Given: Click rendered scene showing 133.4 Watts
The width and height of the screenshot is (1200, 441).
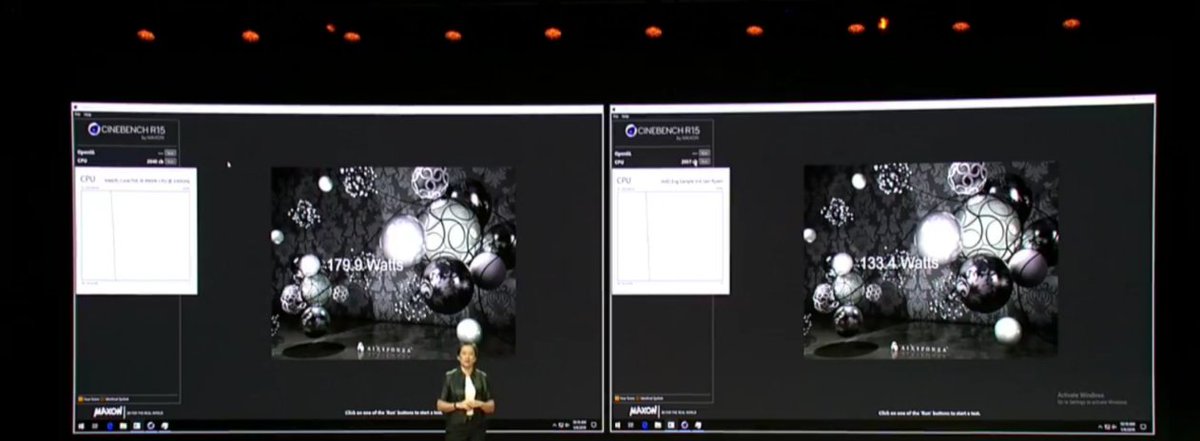Looking at the screenshot, I should [930, 261].
